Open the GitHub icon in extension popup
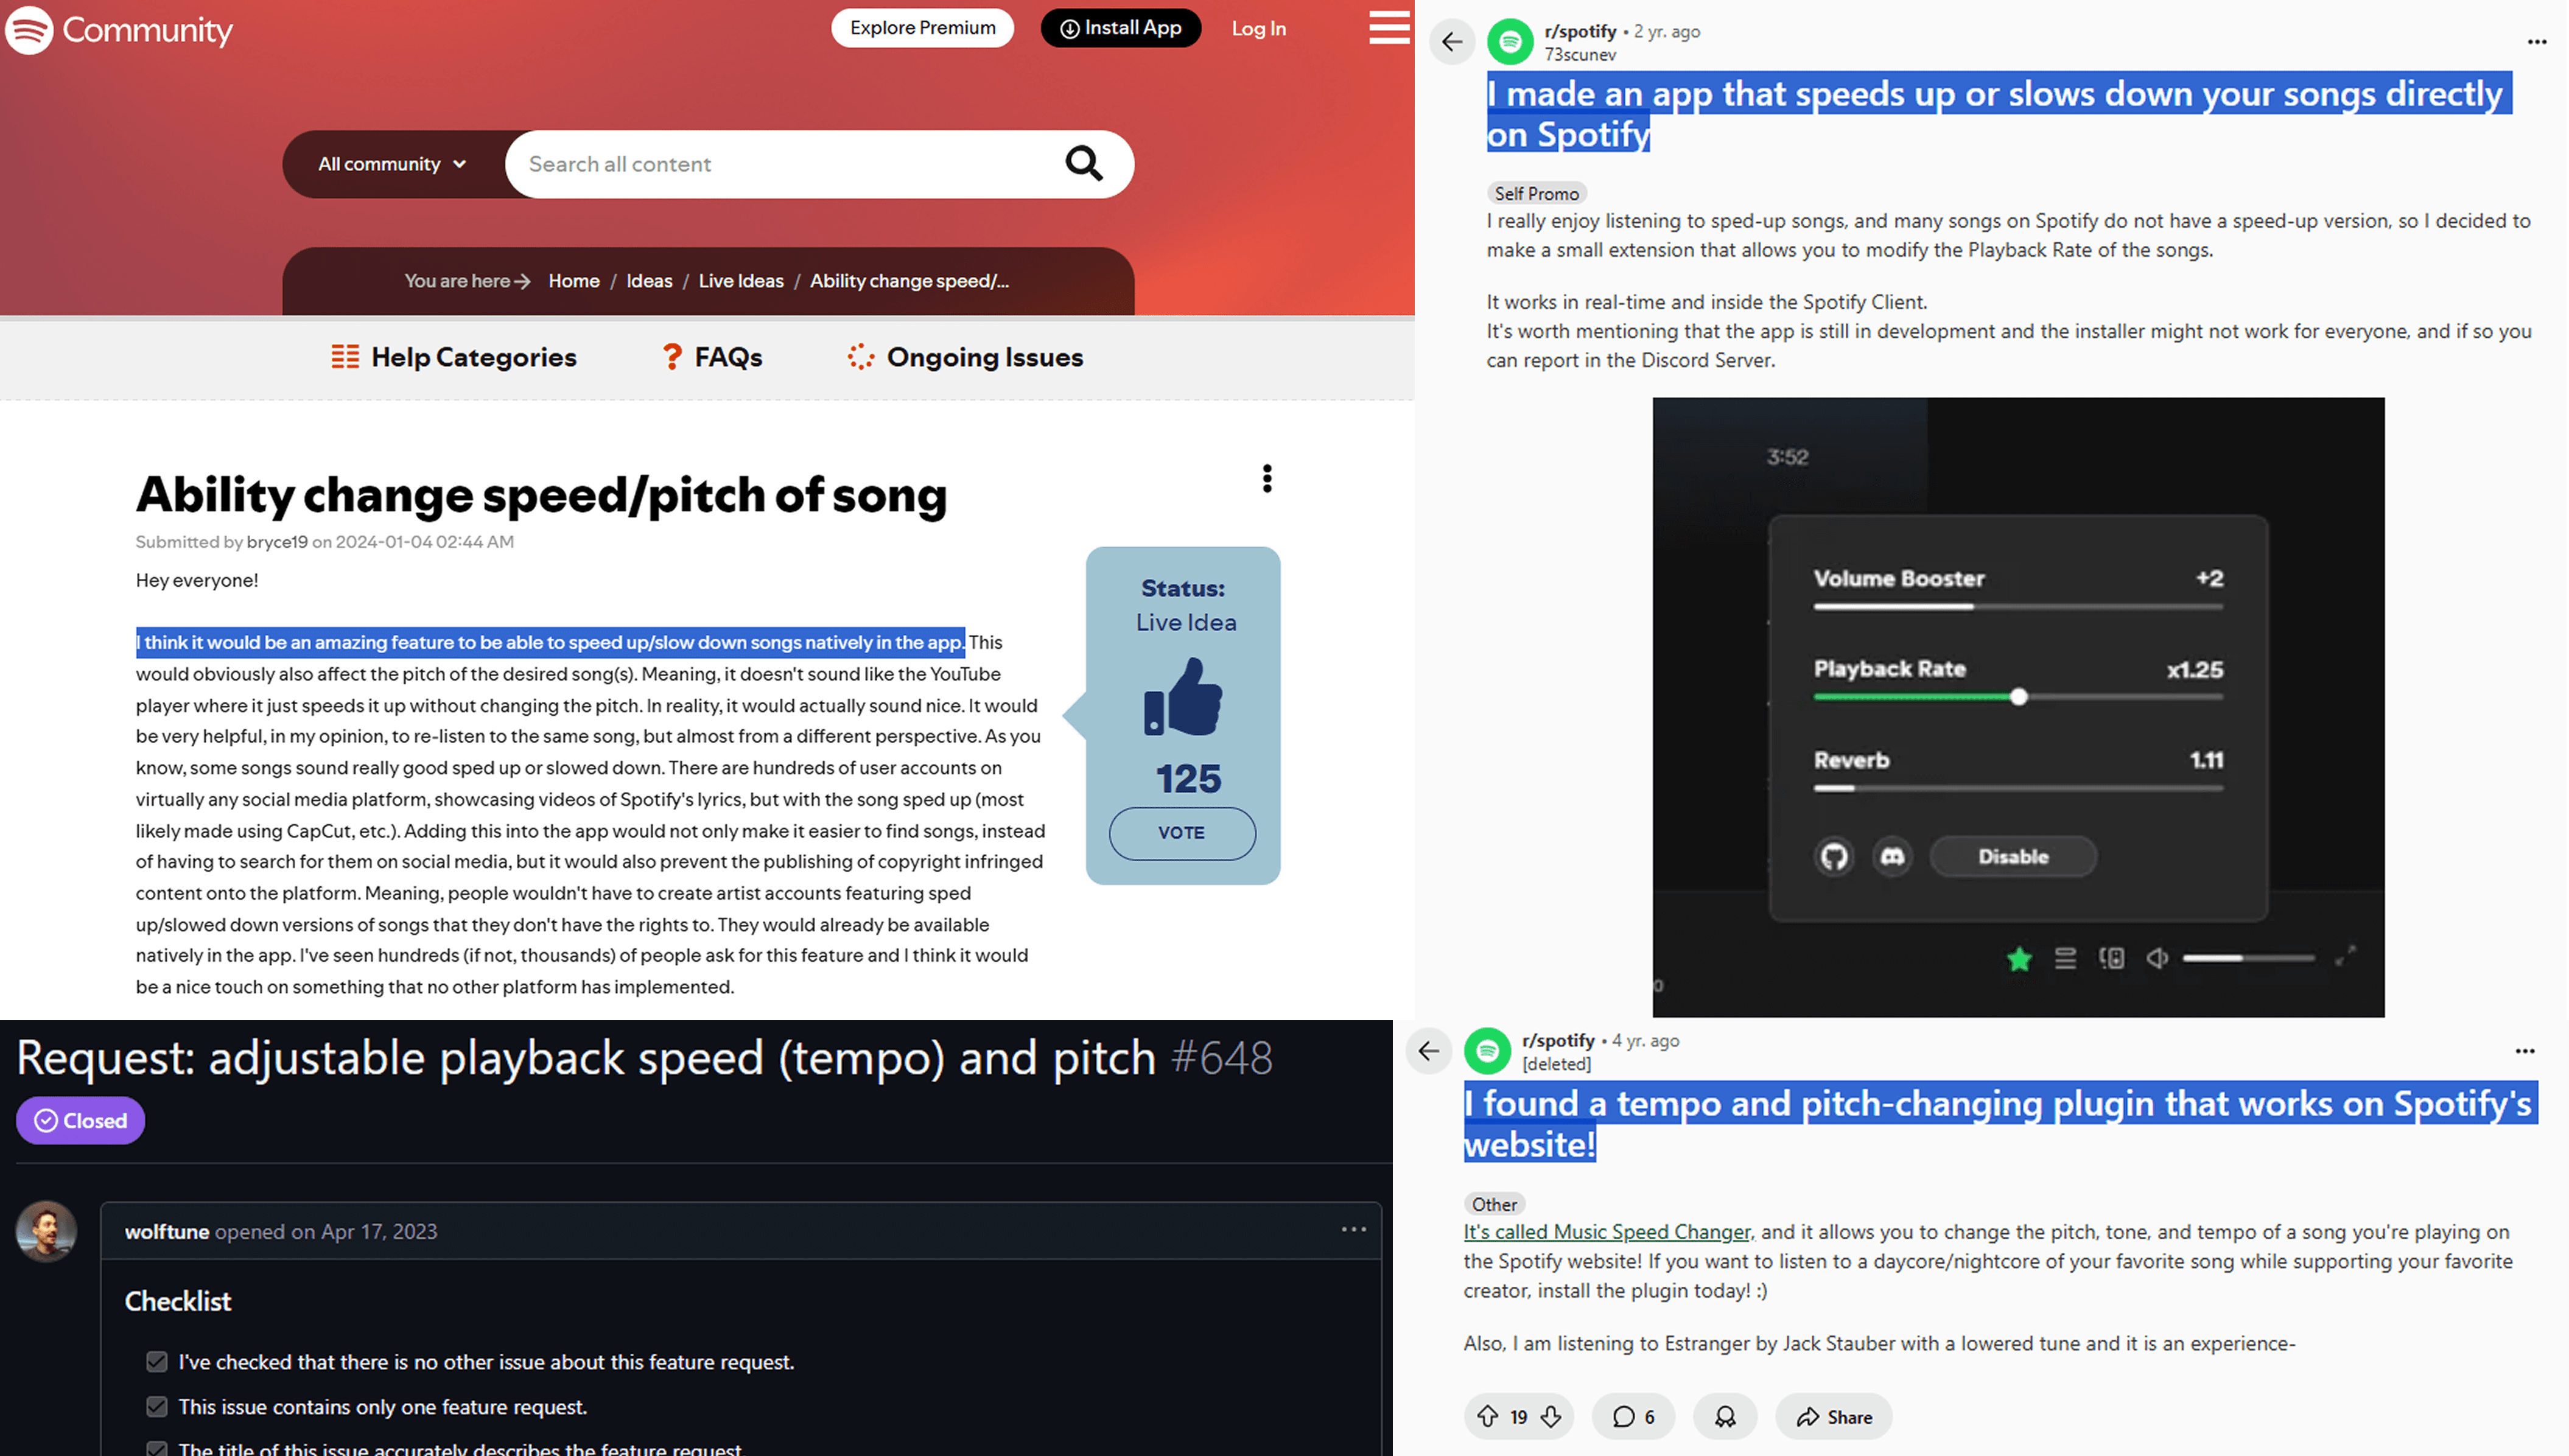The height and width of the screenshot is (1456, 2569). tap(1834, 857)
